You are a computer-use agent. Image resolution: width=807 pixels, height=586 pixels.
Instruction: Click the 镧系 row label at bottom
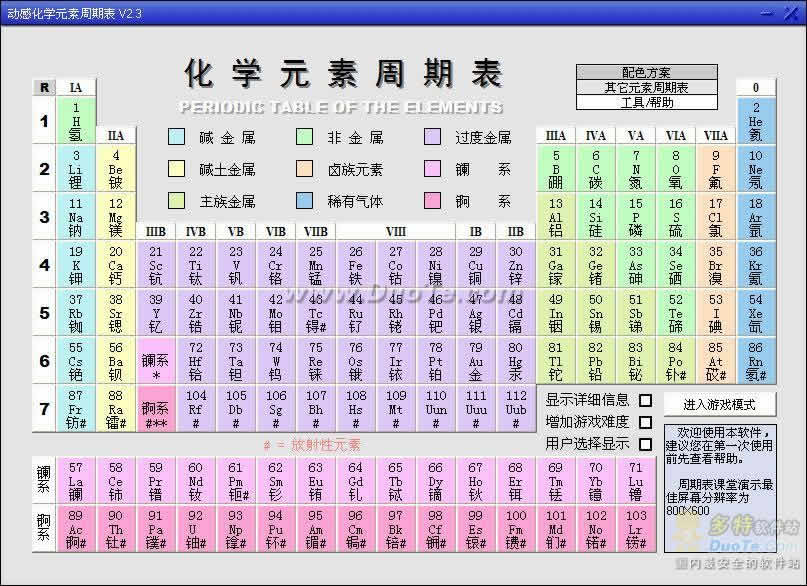44,481
